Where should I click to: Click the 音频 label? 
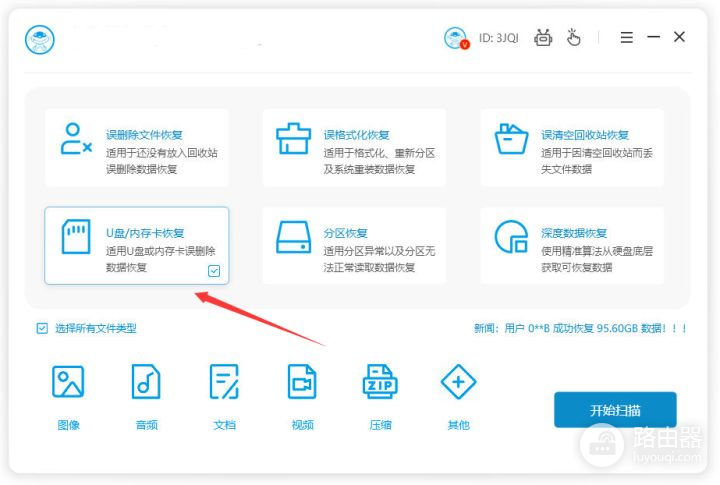pyautogui.click(x=146, y=425)
